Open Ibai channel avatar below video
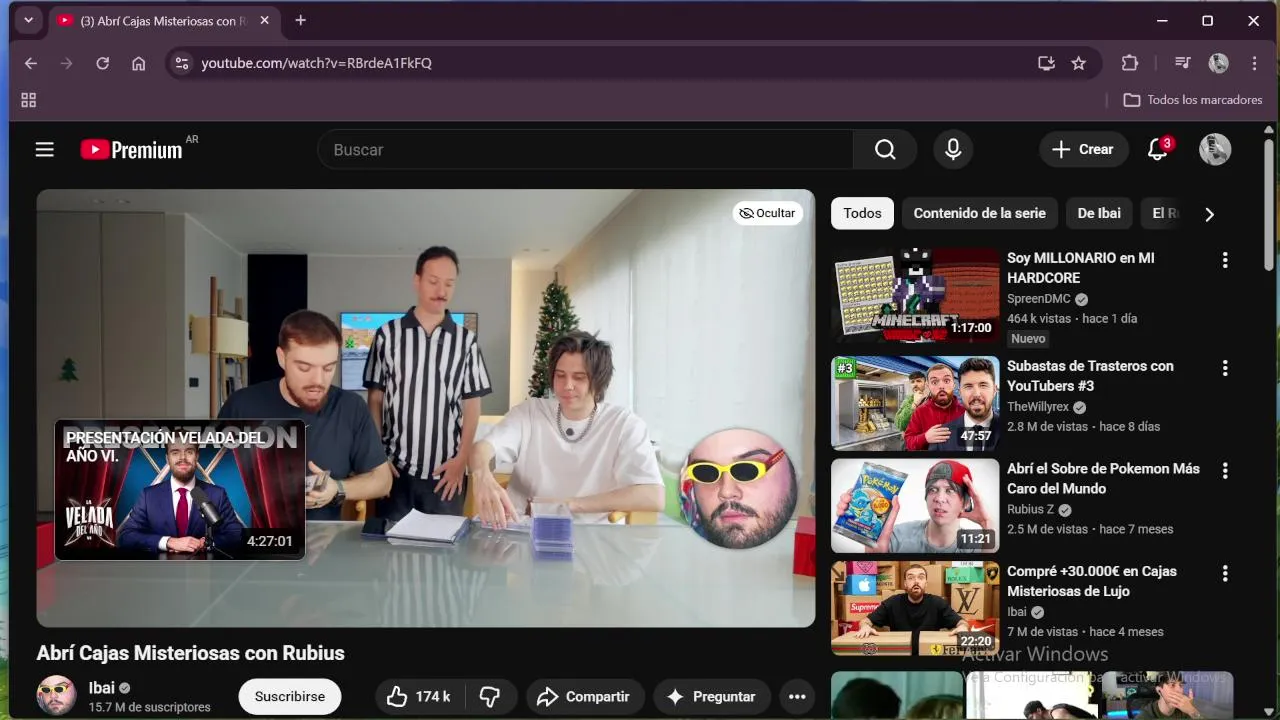The image size is (1280, 720). tap(56, 695)
